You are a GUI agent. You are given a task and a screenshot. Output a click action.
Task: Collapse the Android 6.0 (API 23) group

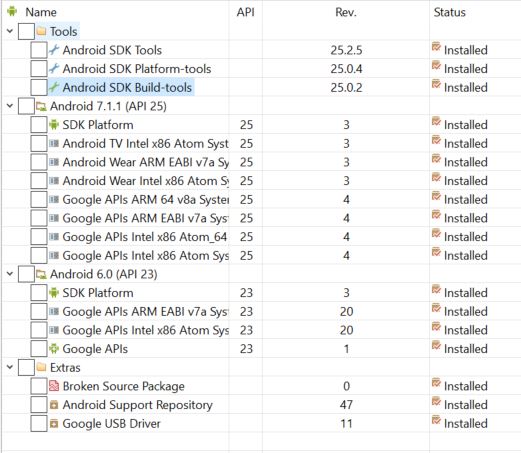[10, 274]
